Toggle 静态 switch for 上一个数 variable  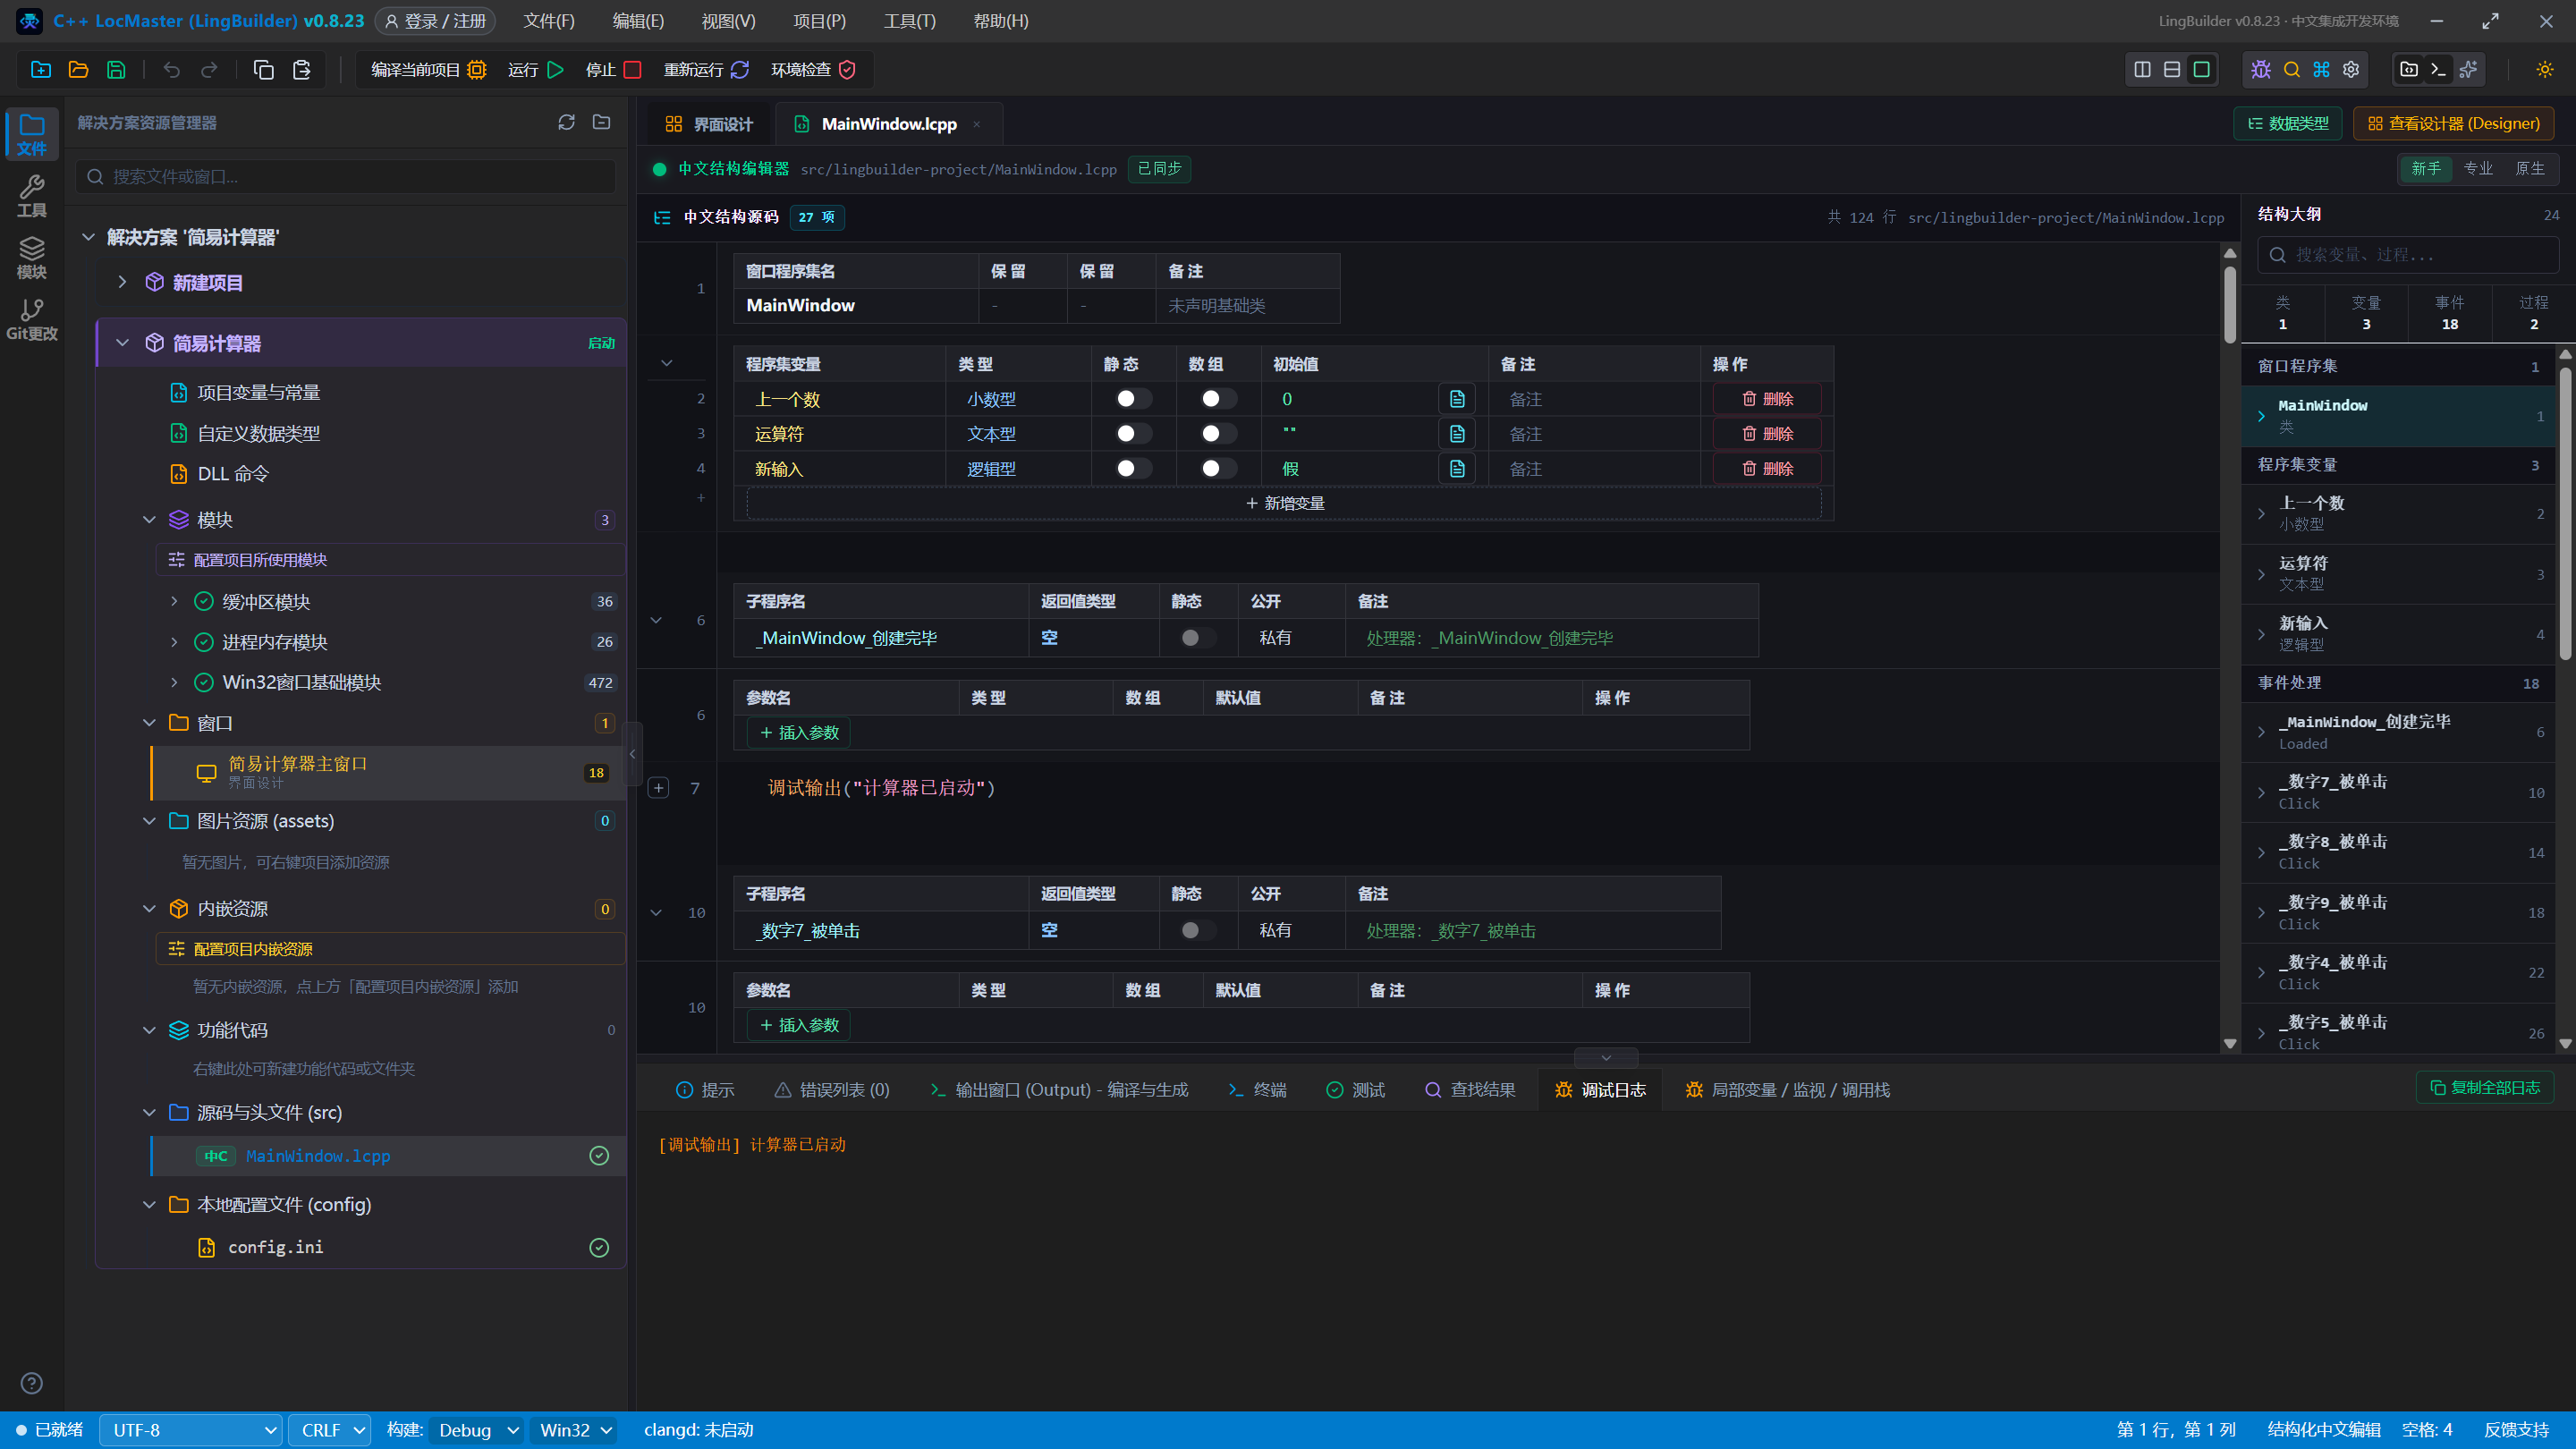click(x=1134, y=399)
